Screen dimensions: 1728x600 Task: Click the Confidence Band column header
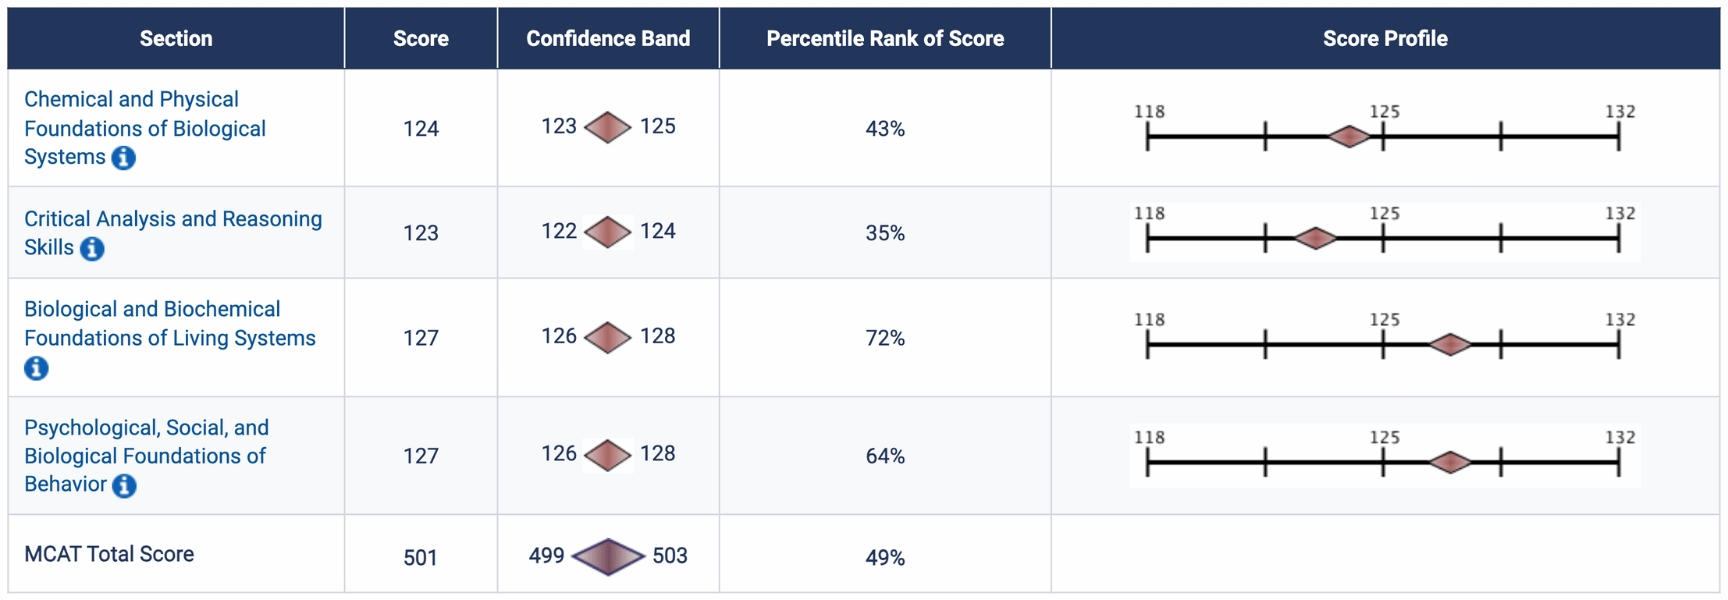[608, 39]
